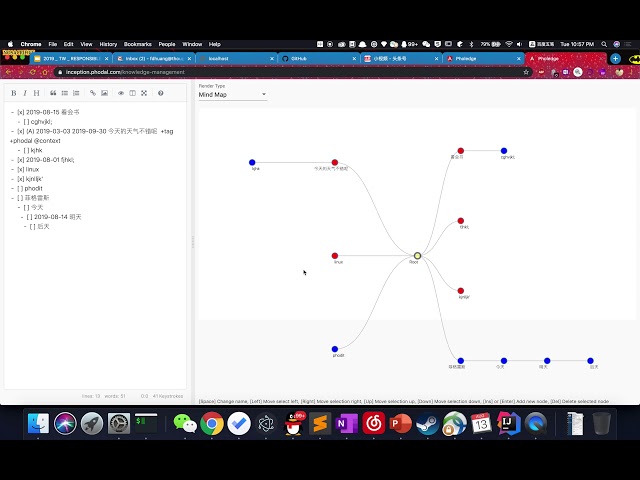Open Finder from the Dock
Viewport: 640px width, 480px height.
pos(38,423)
